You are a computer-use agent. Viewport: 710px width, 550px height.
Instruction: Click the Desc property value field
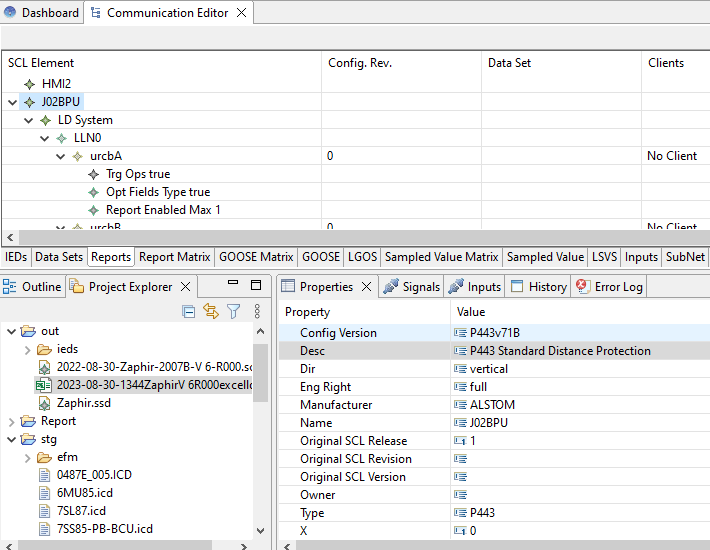(x=580, y=351)
